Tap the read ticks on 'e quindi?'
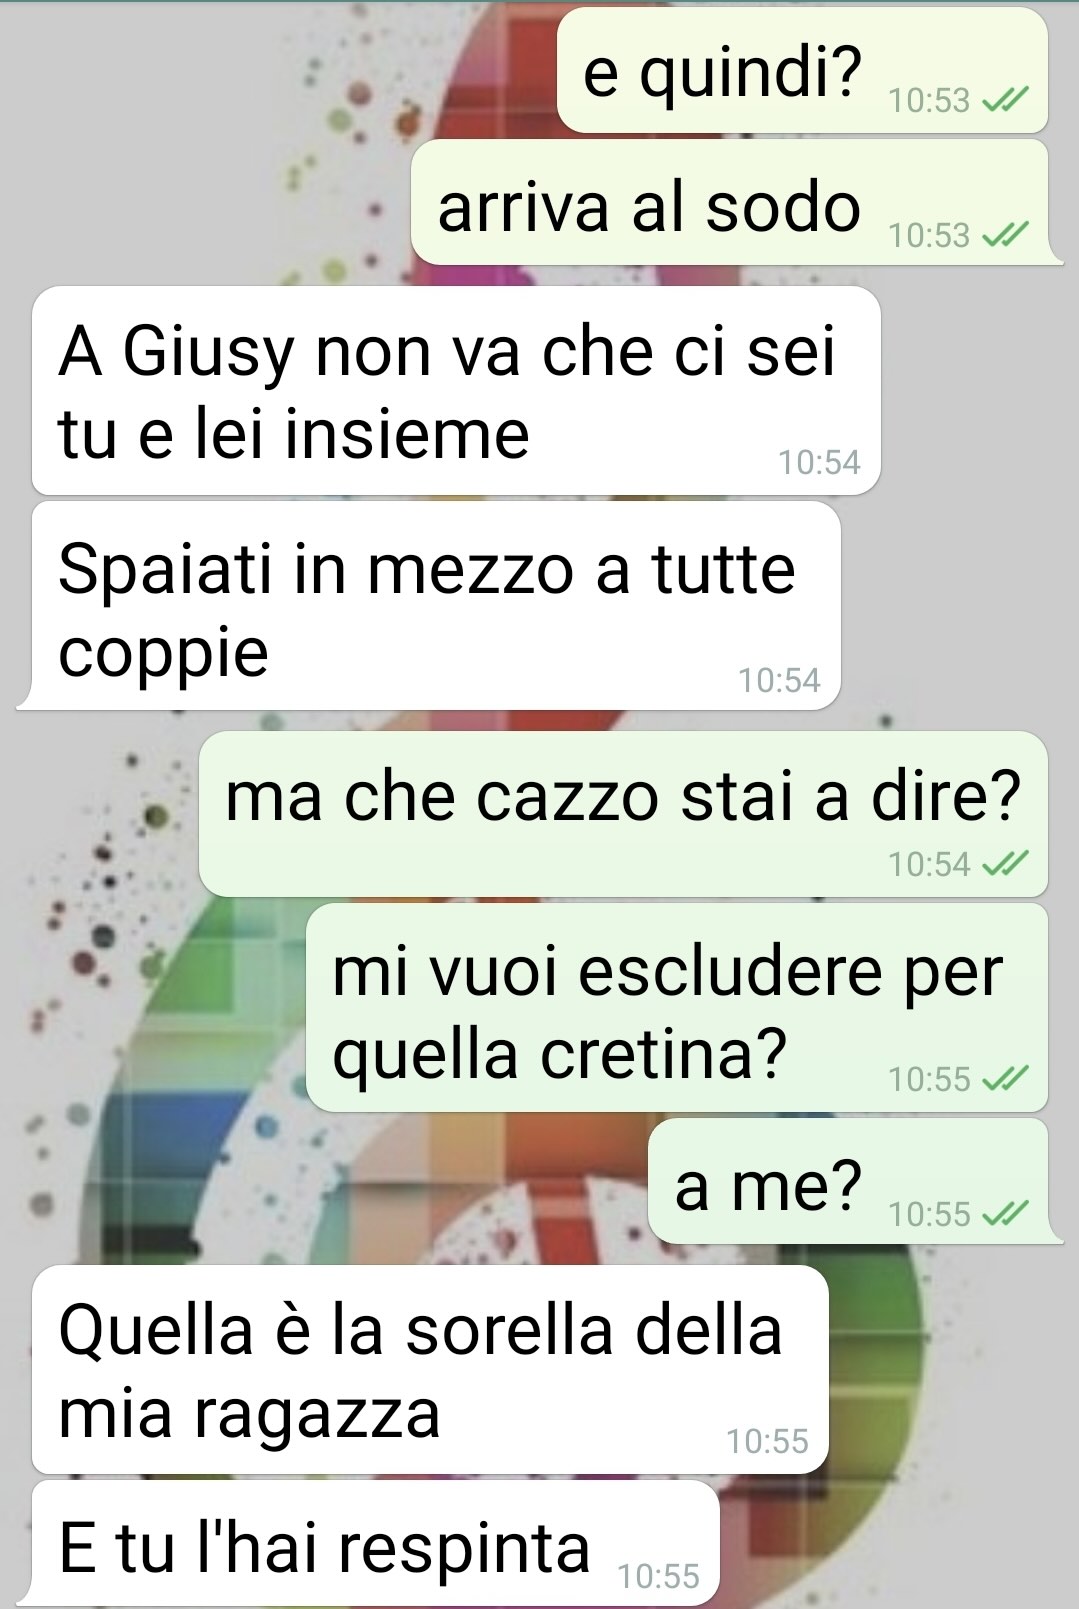Image resolution: width=1079 pixels, height=1609 pixels. point(1005,100)
